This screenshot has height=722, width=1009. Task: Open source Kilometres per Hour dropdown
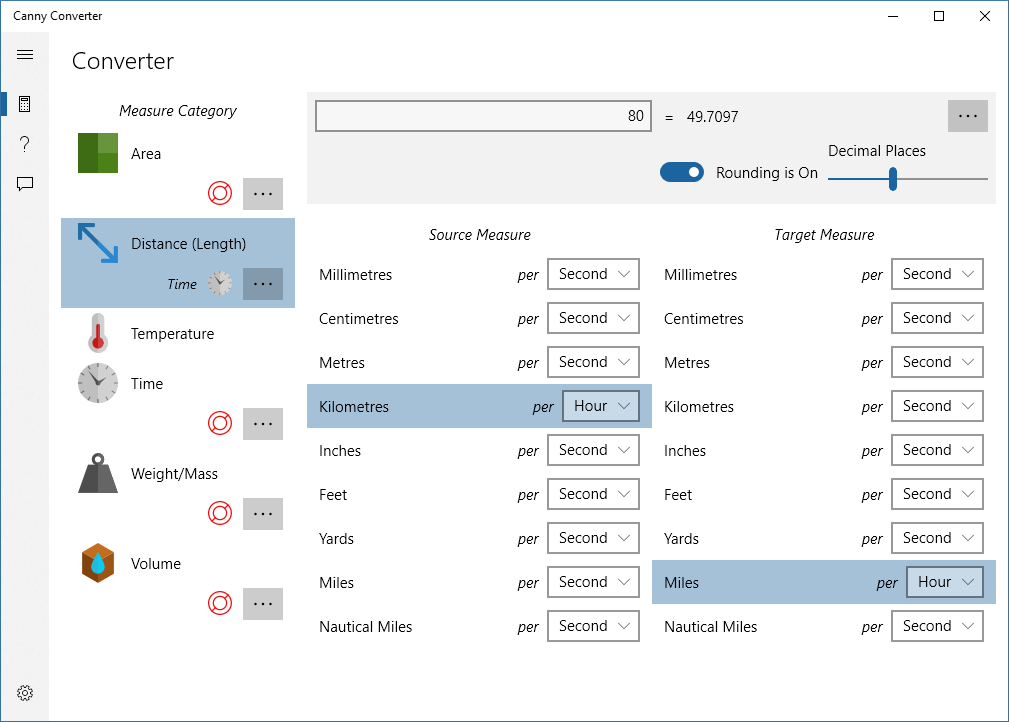601,406
